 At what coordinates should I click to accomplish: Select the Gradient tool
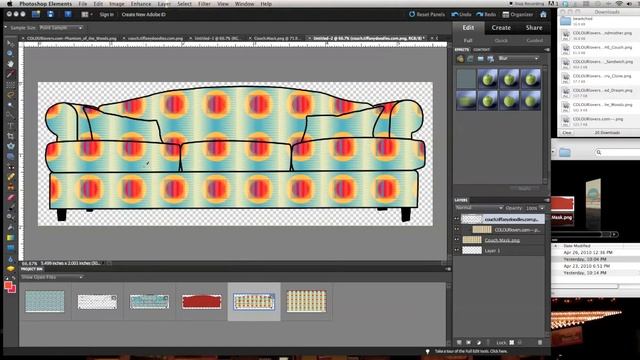click(x=10, y=238)
